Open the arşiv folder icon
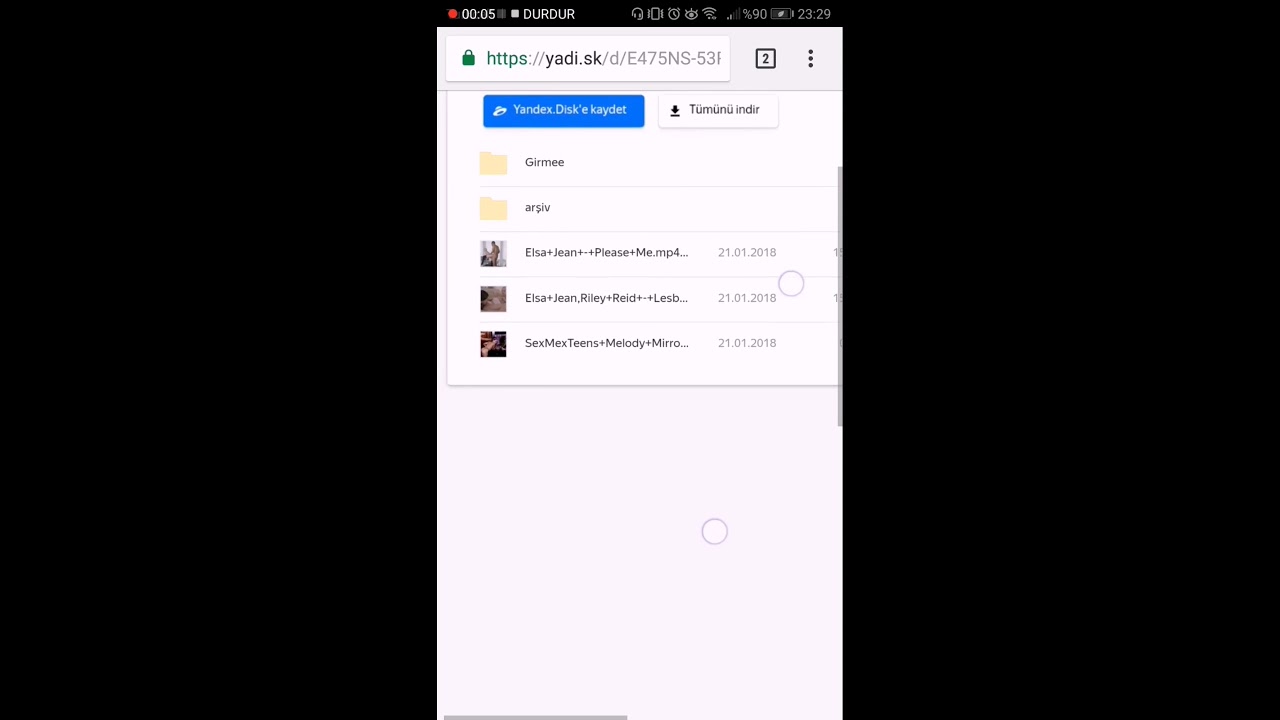 point(493,208)
